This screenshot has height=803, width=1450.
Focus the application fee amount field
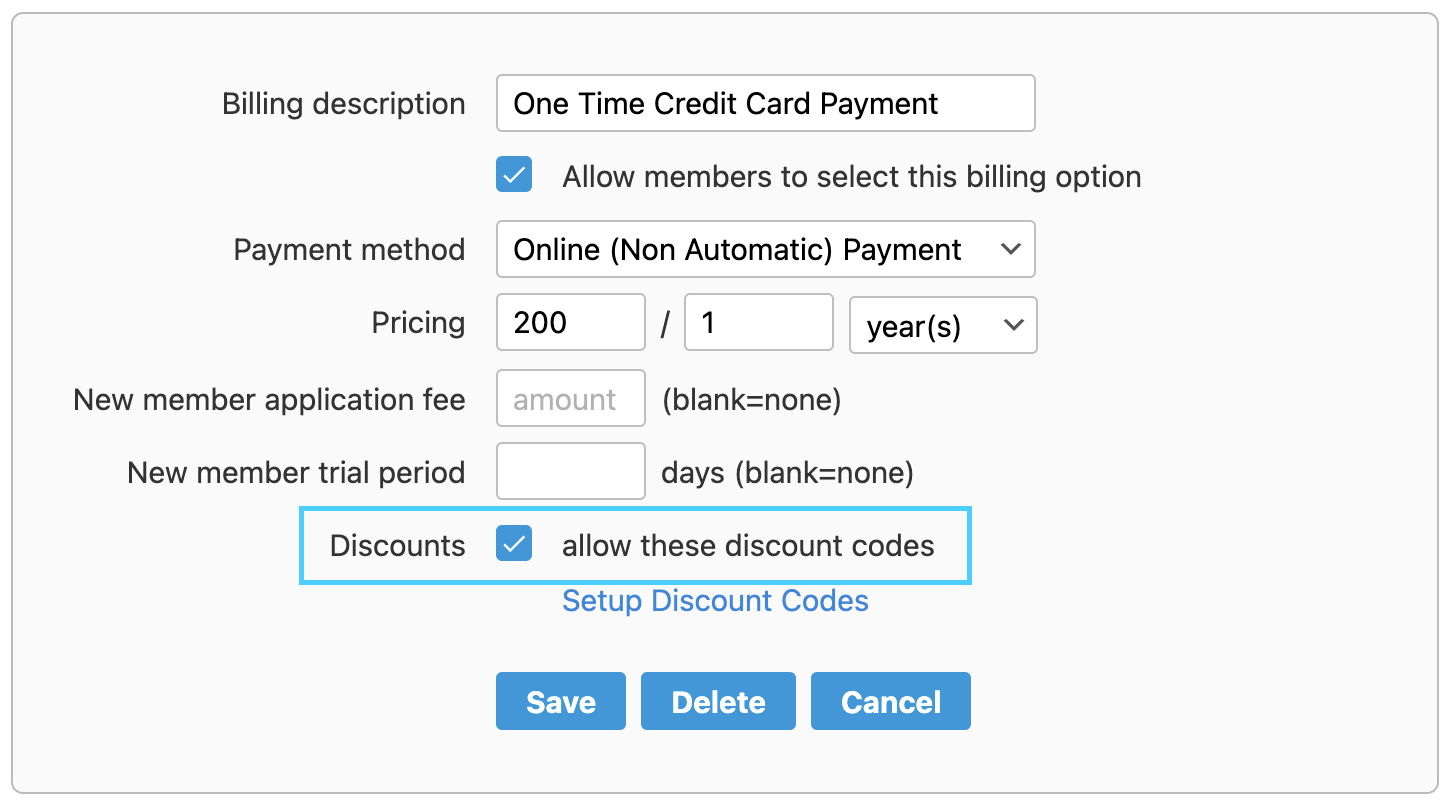[570, 399]
